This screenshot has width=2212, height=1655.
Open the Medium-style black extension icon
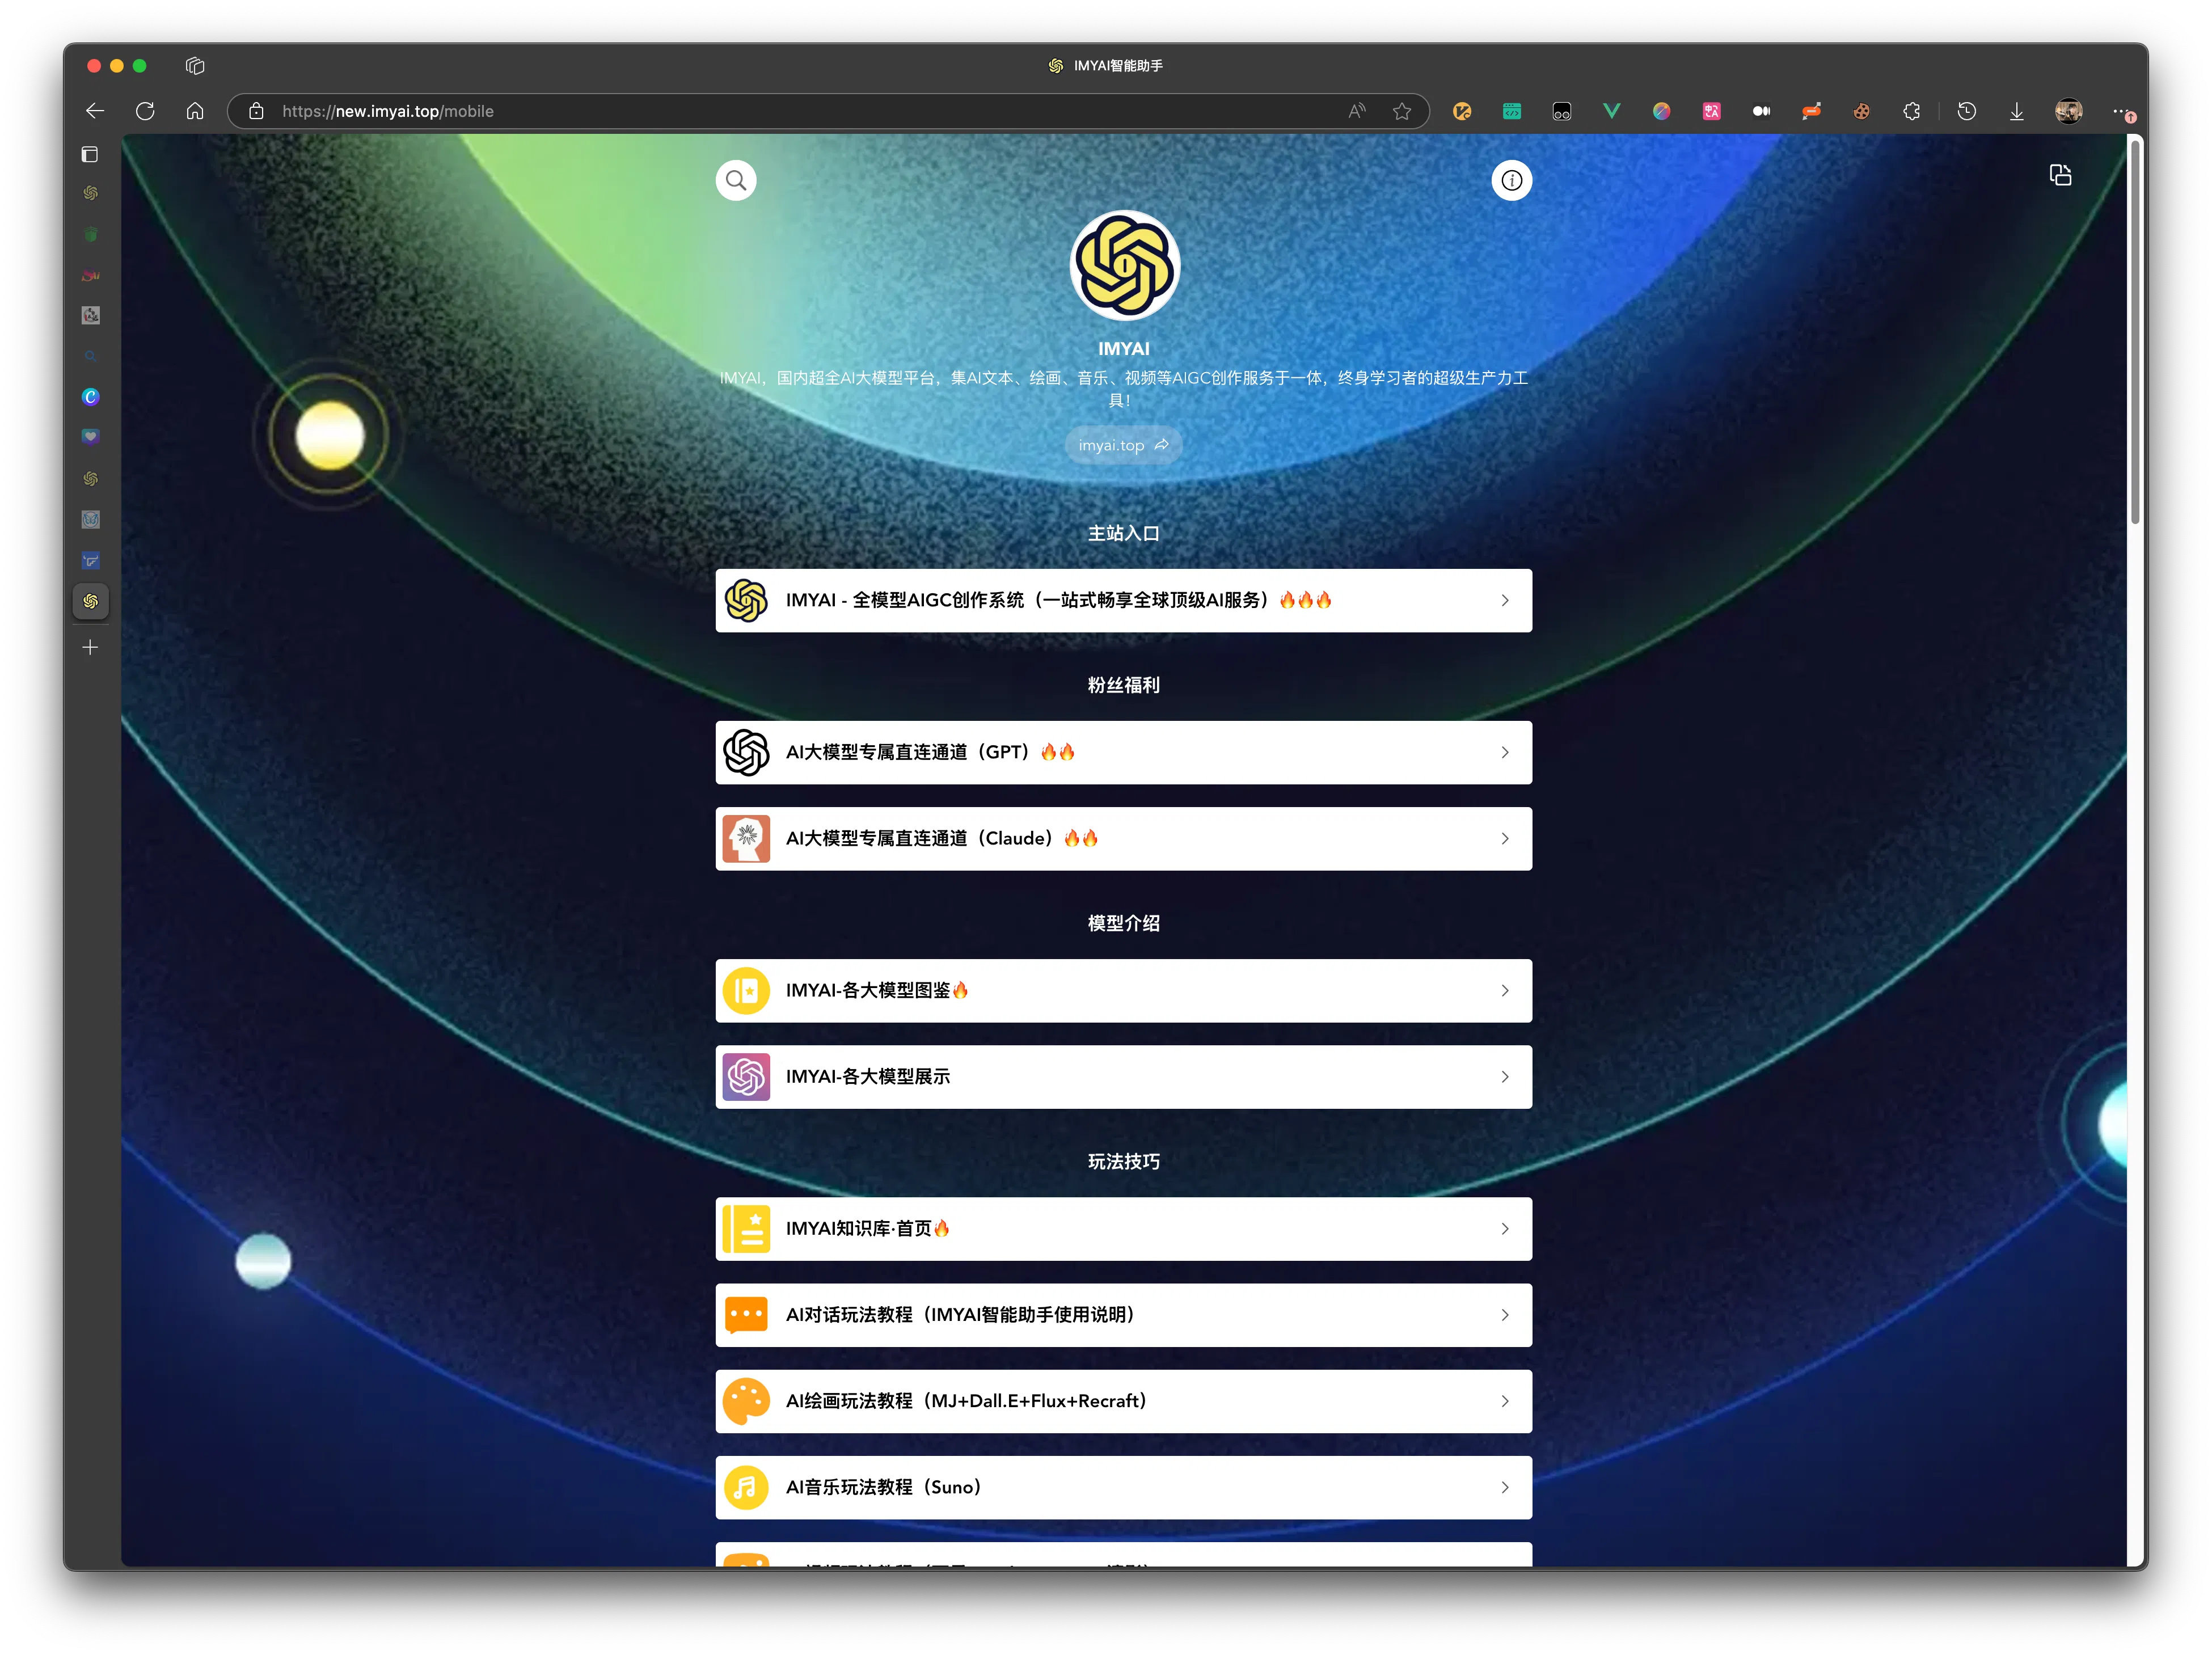[1761, 111]
